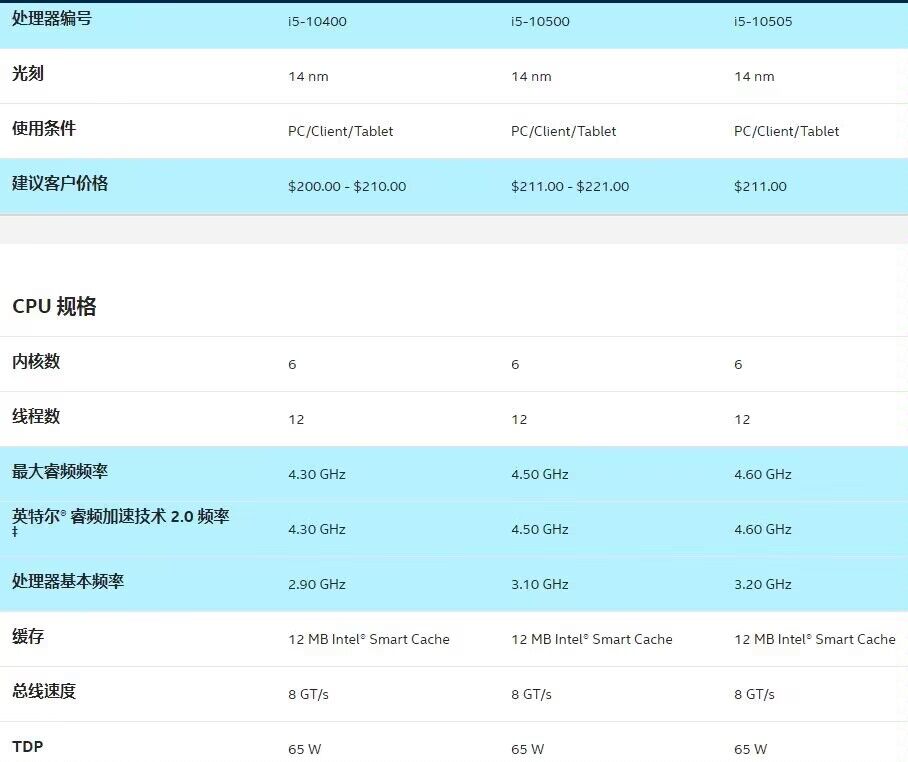
Task: Click 4.60 GHz in 最大睿频频率 row
Action: [763, 474]
